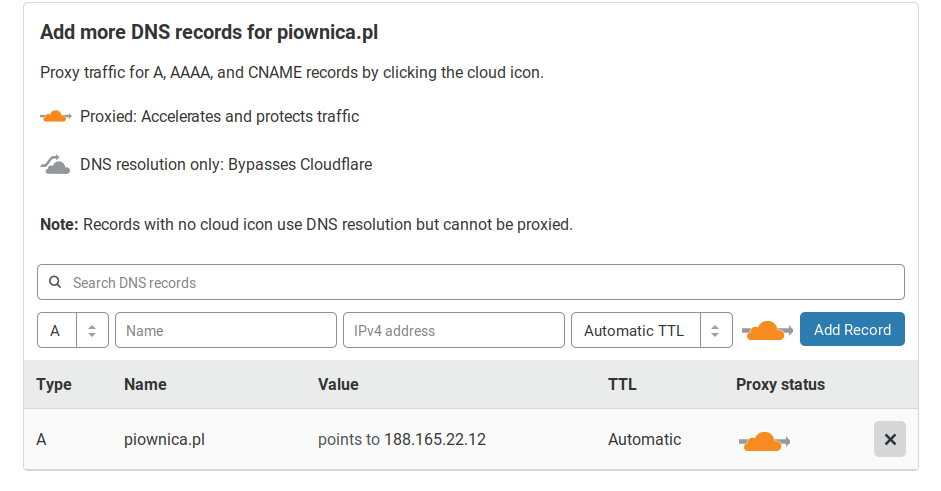Image resolution: width=941 pixels, height=491 pixels.
Task: Open the record type dropdown showing A
Action: click(57, 330)
